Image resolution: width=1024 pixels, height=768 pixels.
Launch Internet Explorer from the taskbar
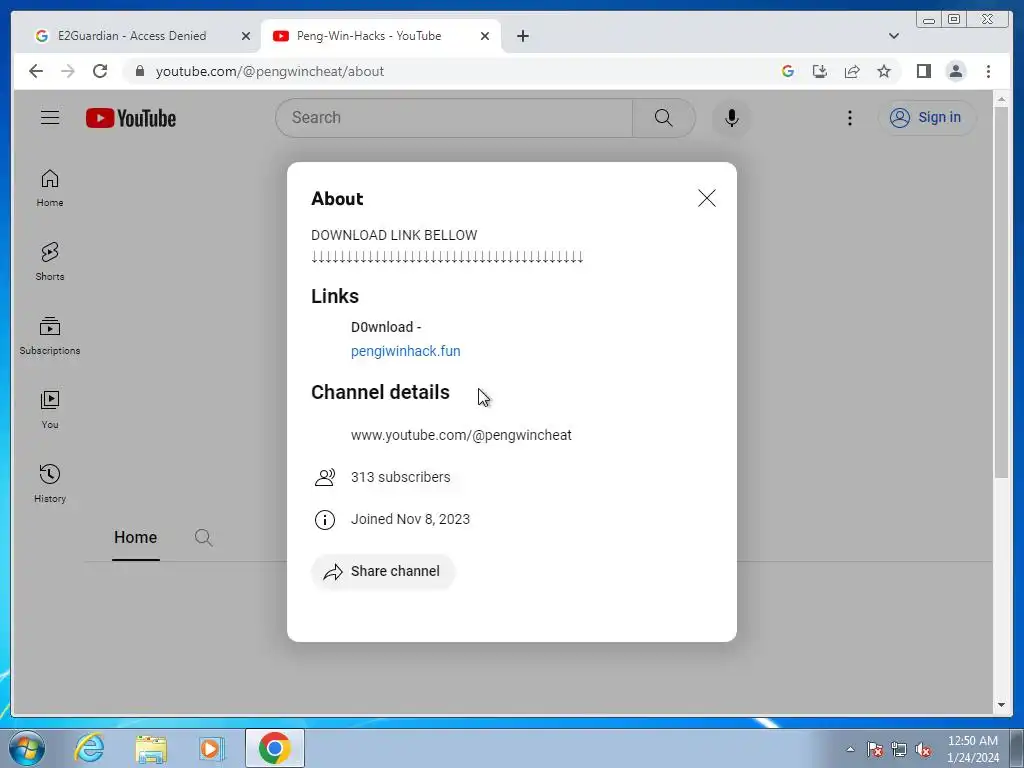pos(89,748)
